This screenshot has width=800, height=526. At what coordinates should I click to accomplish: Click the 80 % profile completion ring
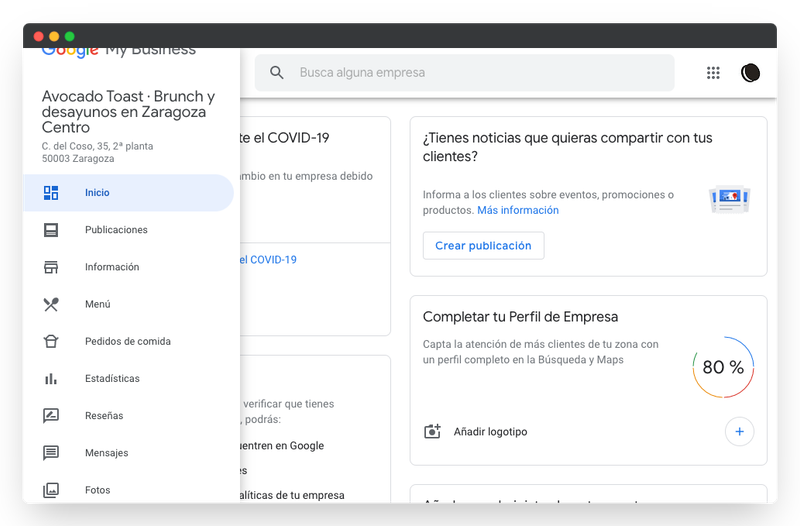click(x=723, y=367)
